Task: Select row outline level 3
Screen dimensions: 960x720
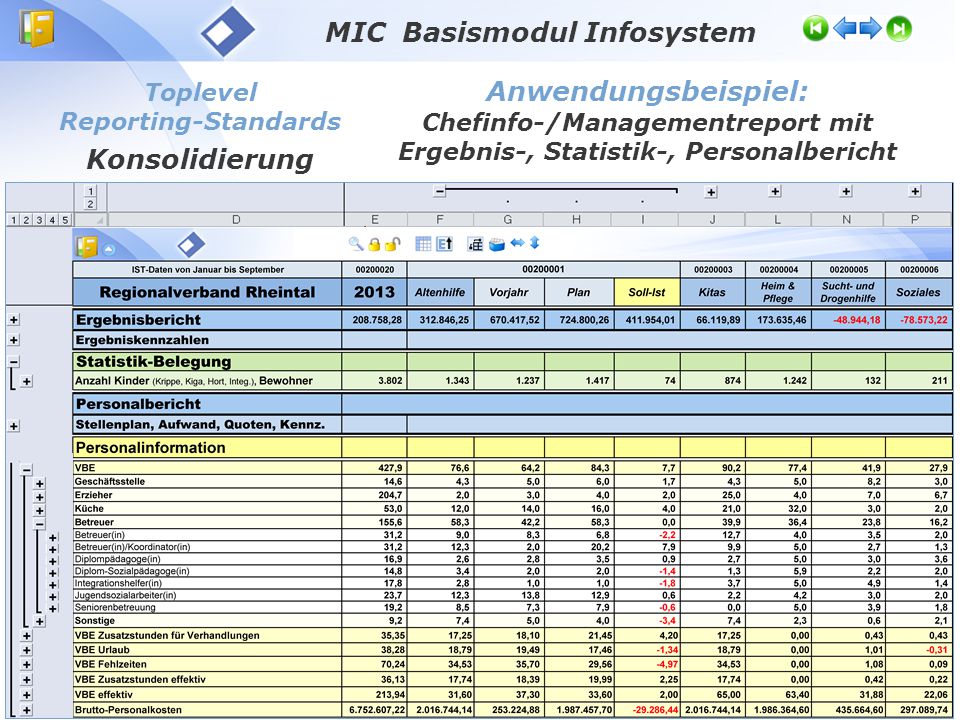Action: click(39, 220)
